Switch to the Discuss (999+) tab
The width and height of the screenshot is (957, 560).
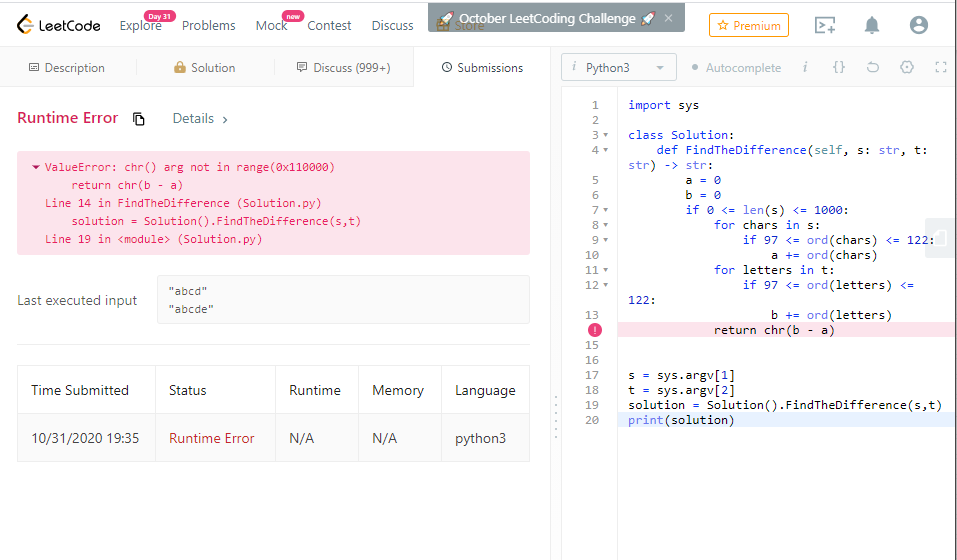point(344,68)
